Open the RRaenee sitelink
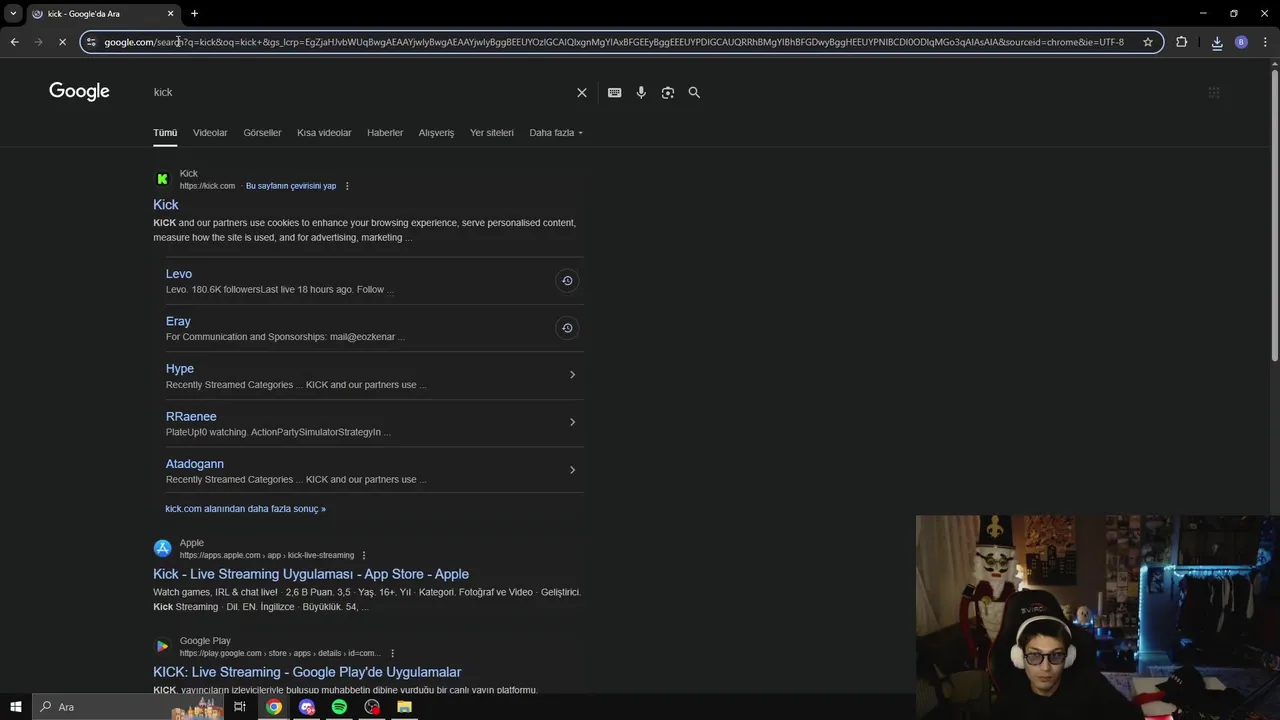Viewport: 1280px width, 720px height. tap(191, 416)
